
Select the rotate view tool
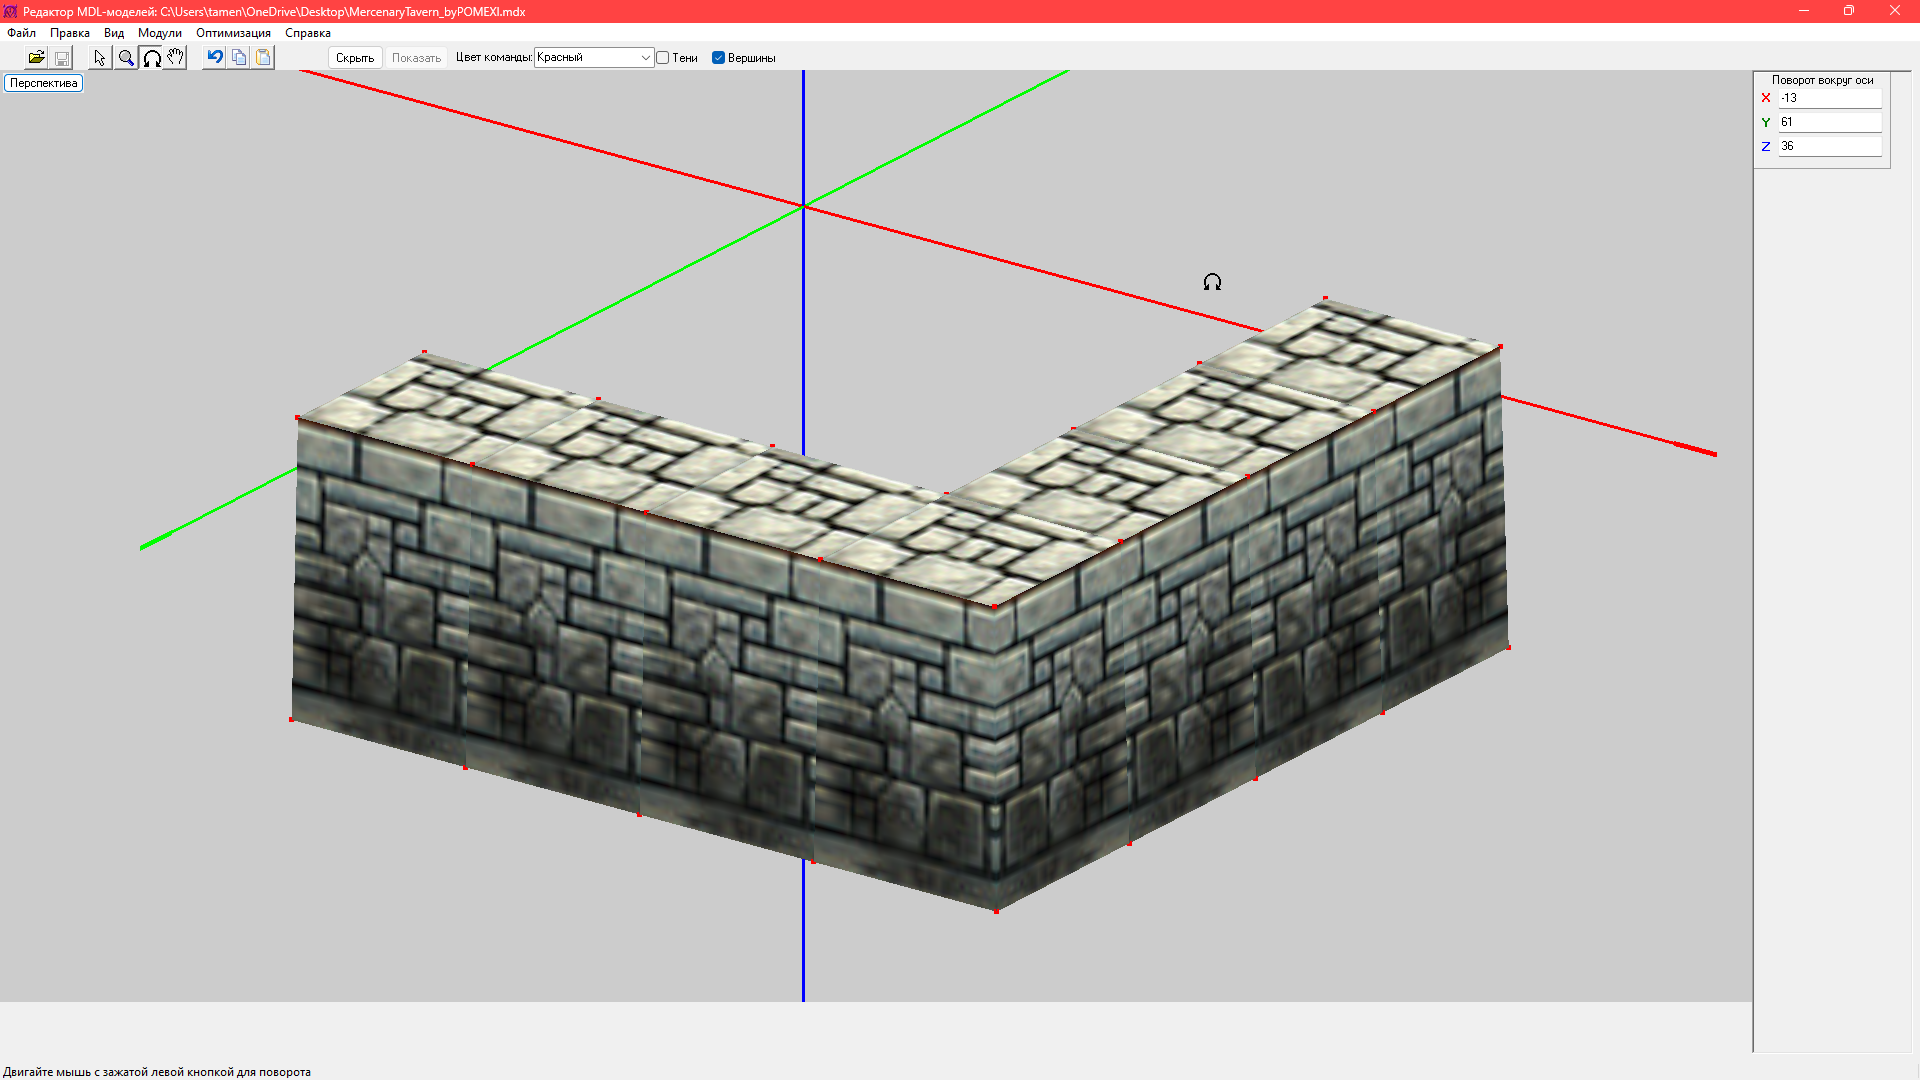click(152, 58)
